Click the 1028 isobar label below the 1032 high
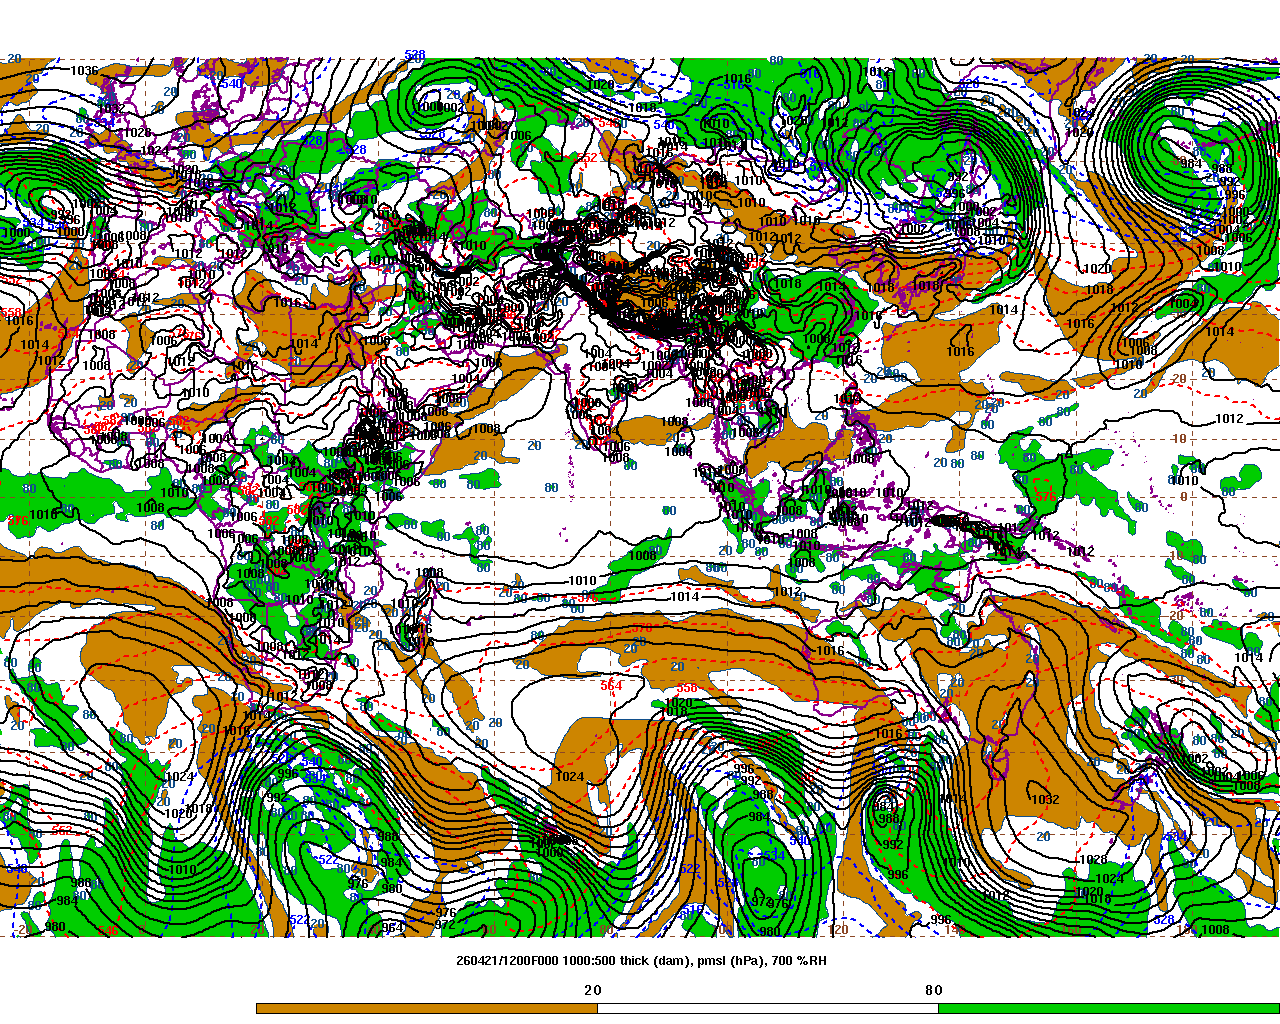 tap(1093, 860)
